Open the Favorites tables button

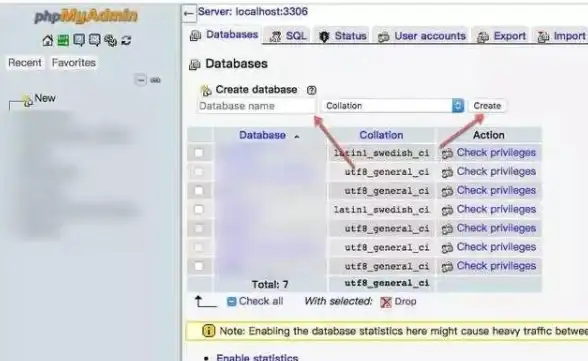tap(74, 63)
